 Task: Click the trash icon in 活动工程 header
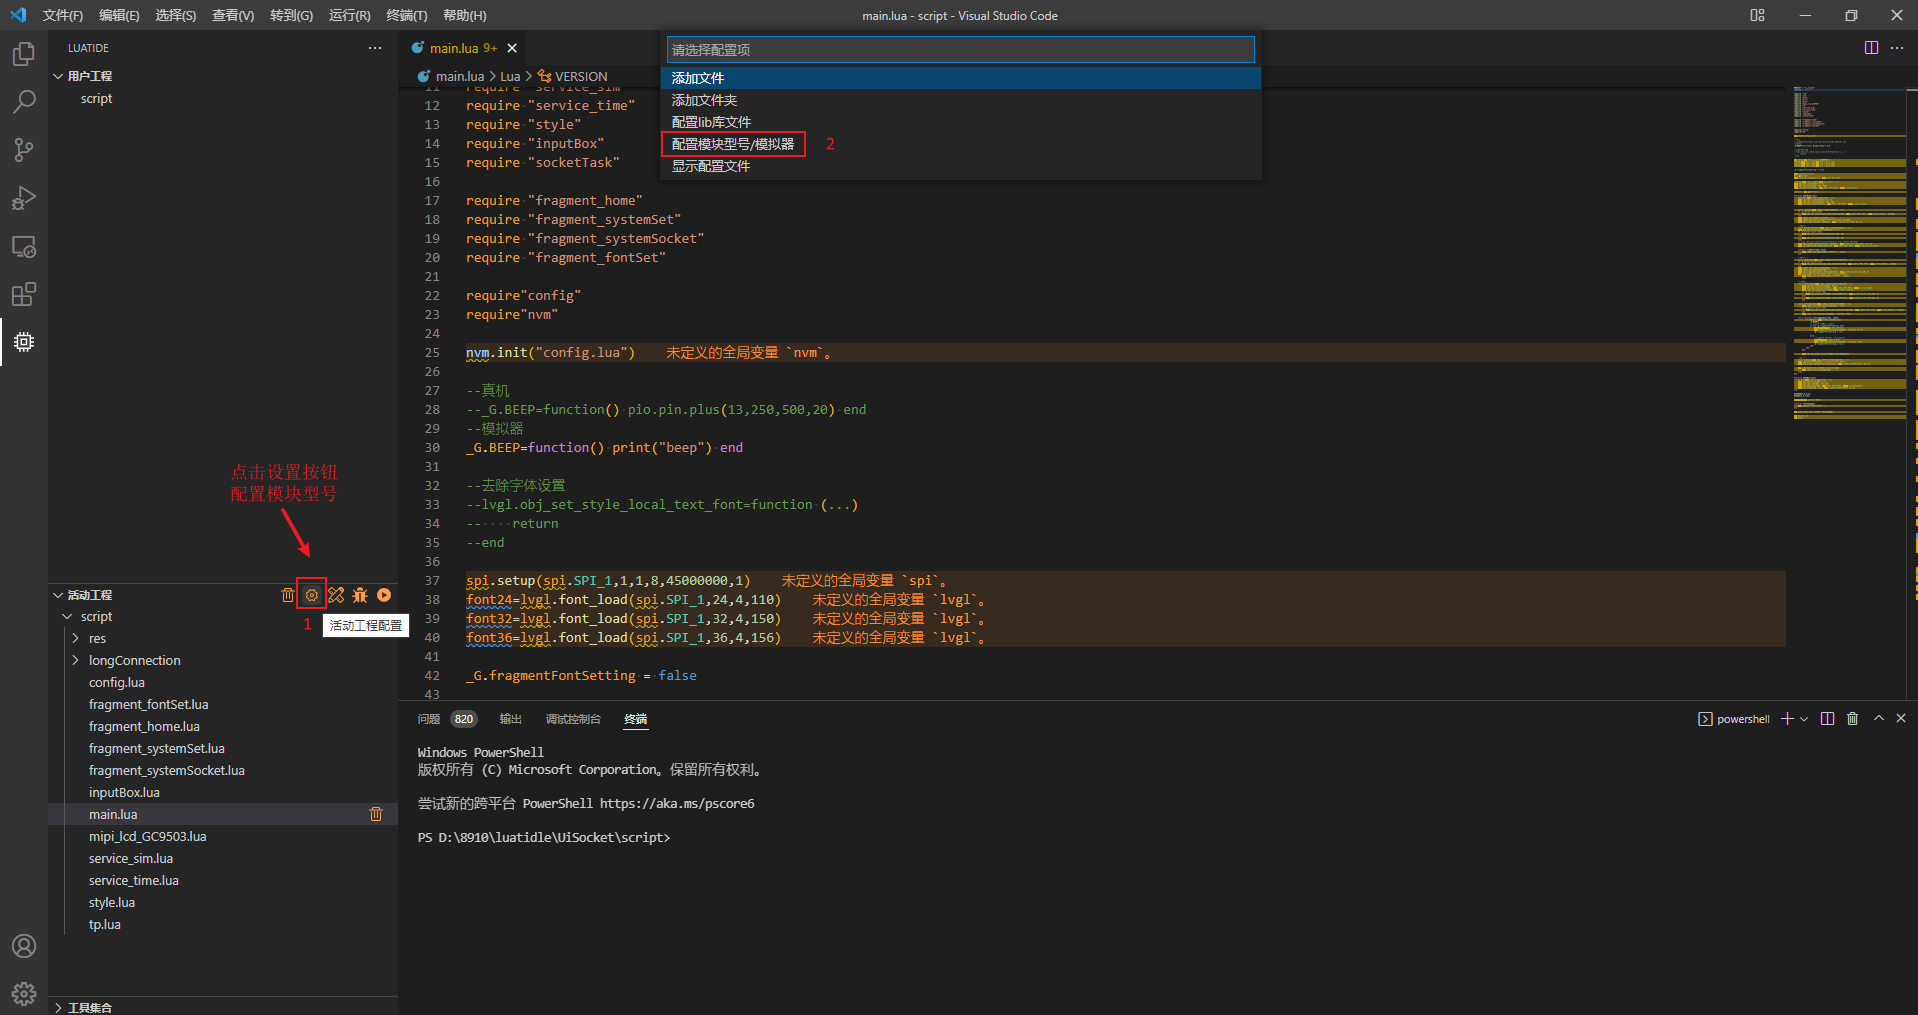(x=288, y=595)
